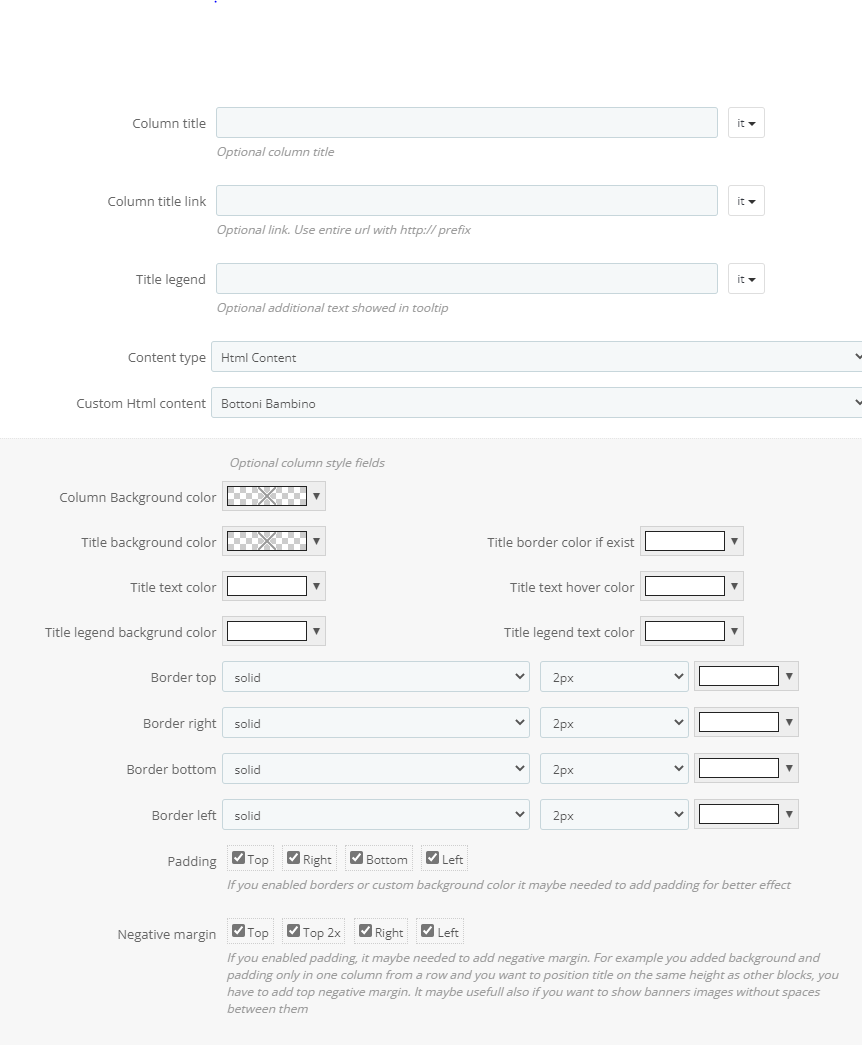Open Title text hover color arrow
This screenshot has width=862, height=1045.
(735, 587)
